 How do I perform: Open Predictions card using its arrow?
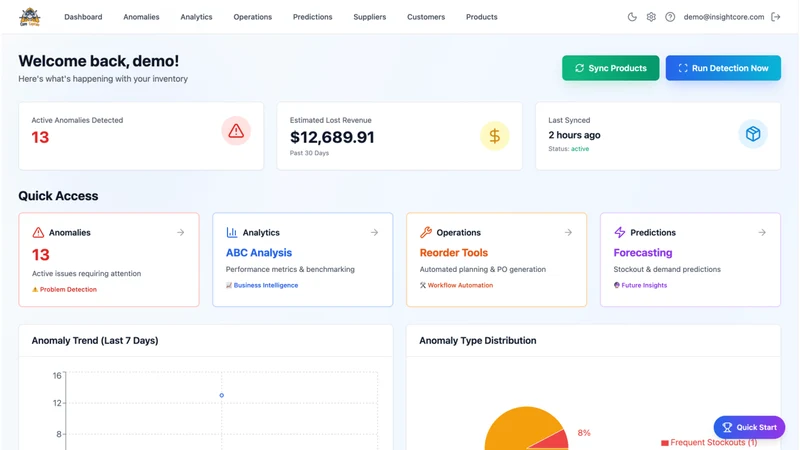click(762, 232)
